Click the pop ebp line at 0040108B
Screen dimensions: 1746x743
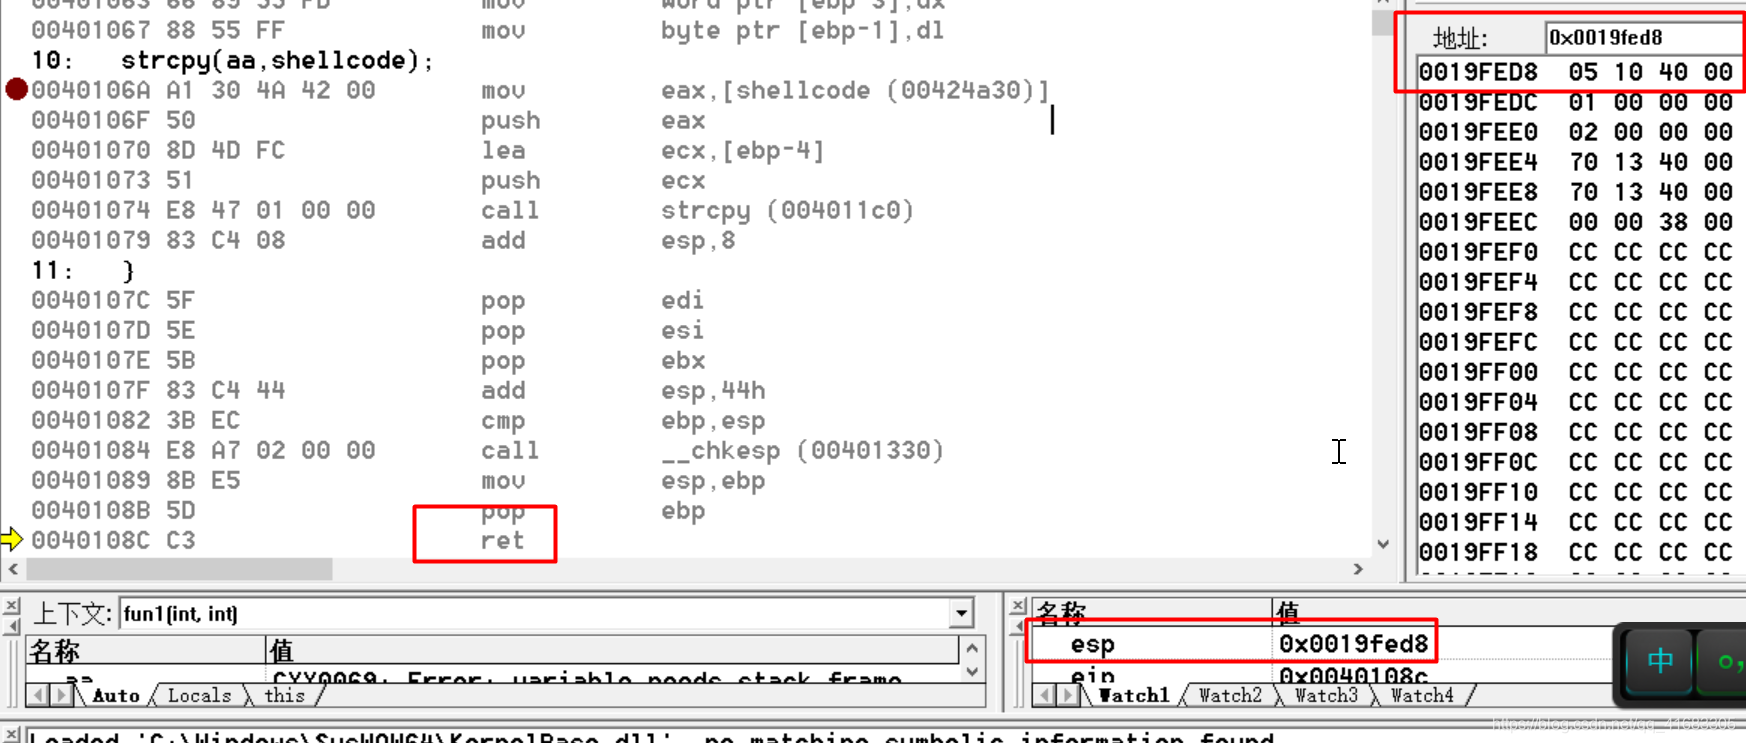[368, 510]
